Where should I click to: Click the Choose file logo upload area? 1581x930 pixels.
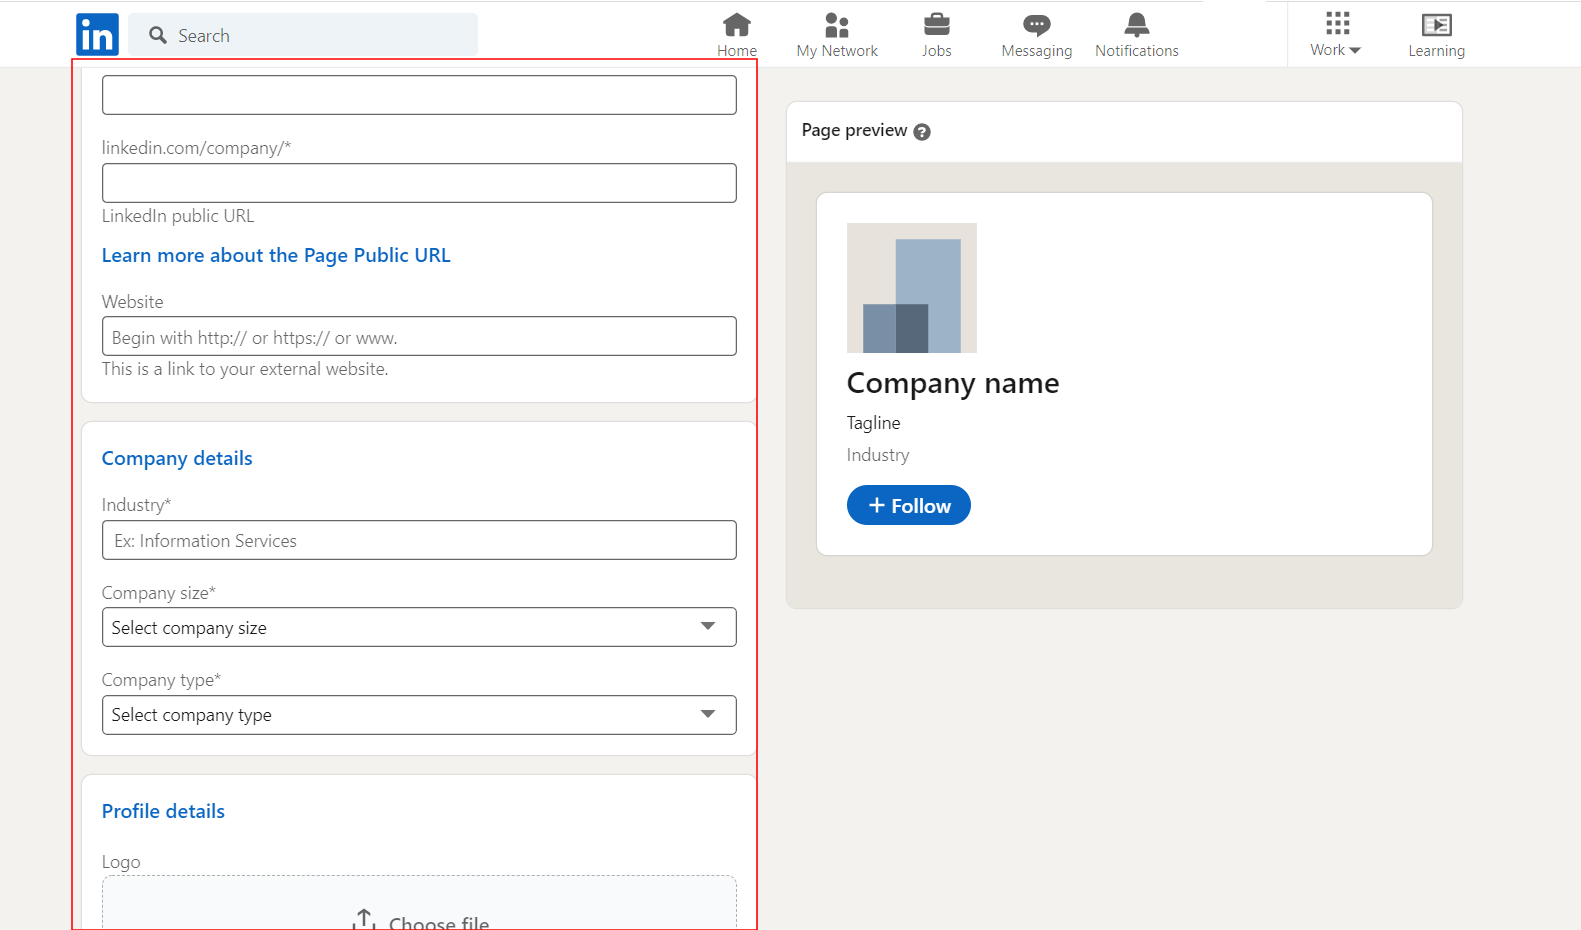pos(419,904)
